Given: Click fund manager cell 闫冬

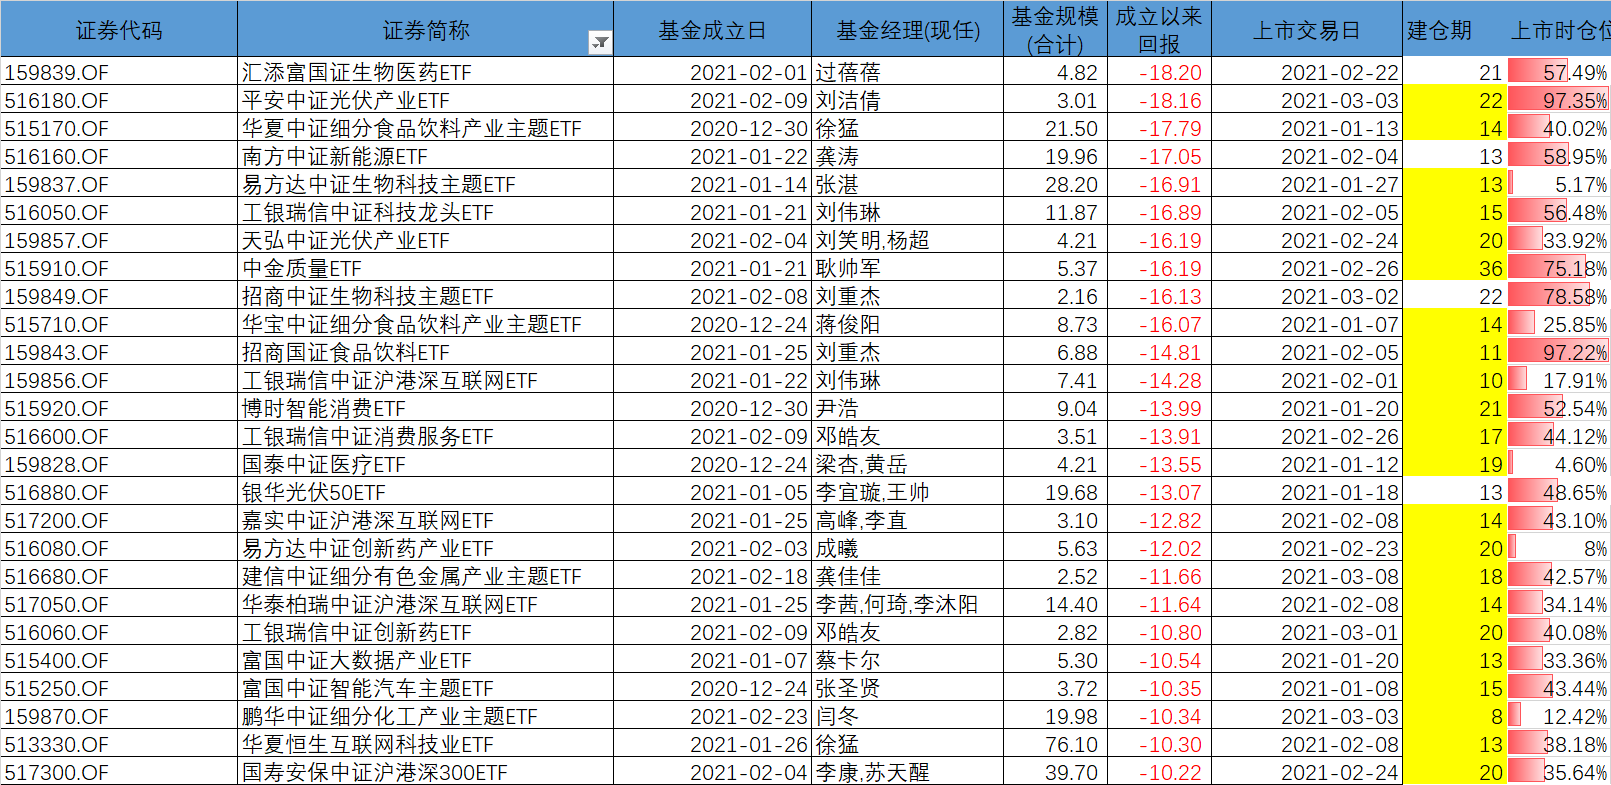Looking at the screenshot, I should [907, 716].
